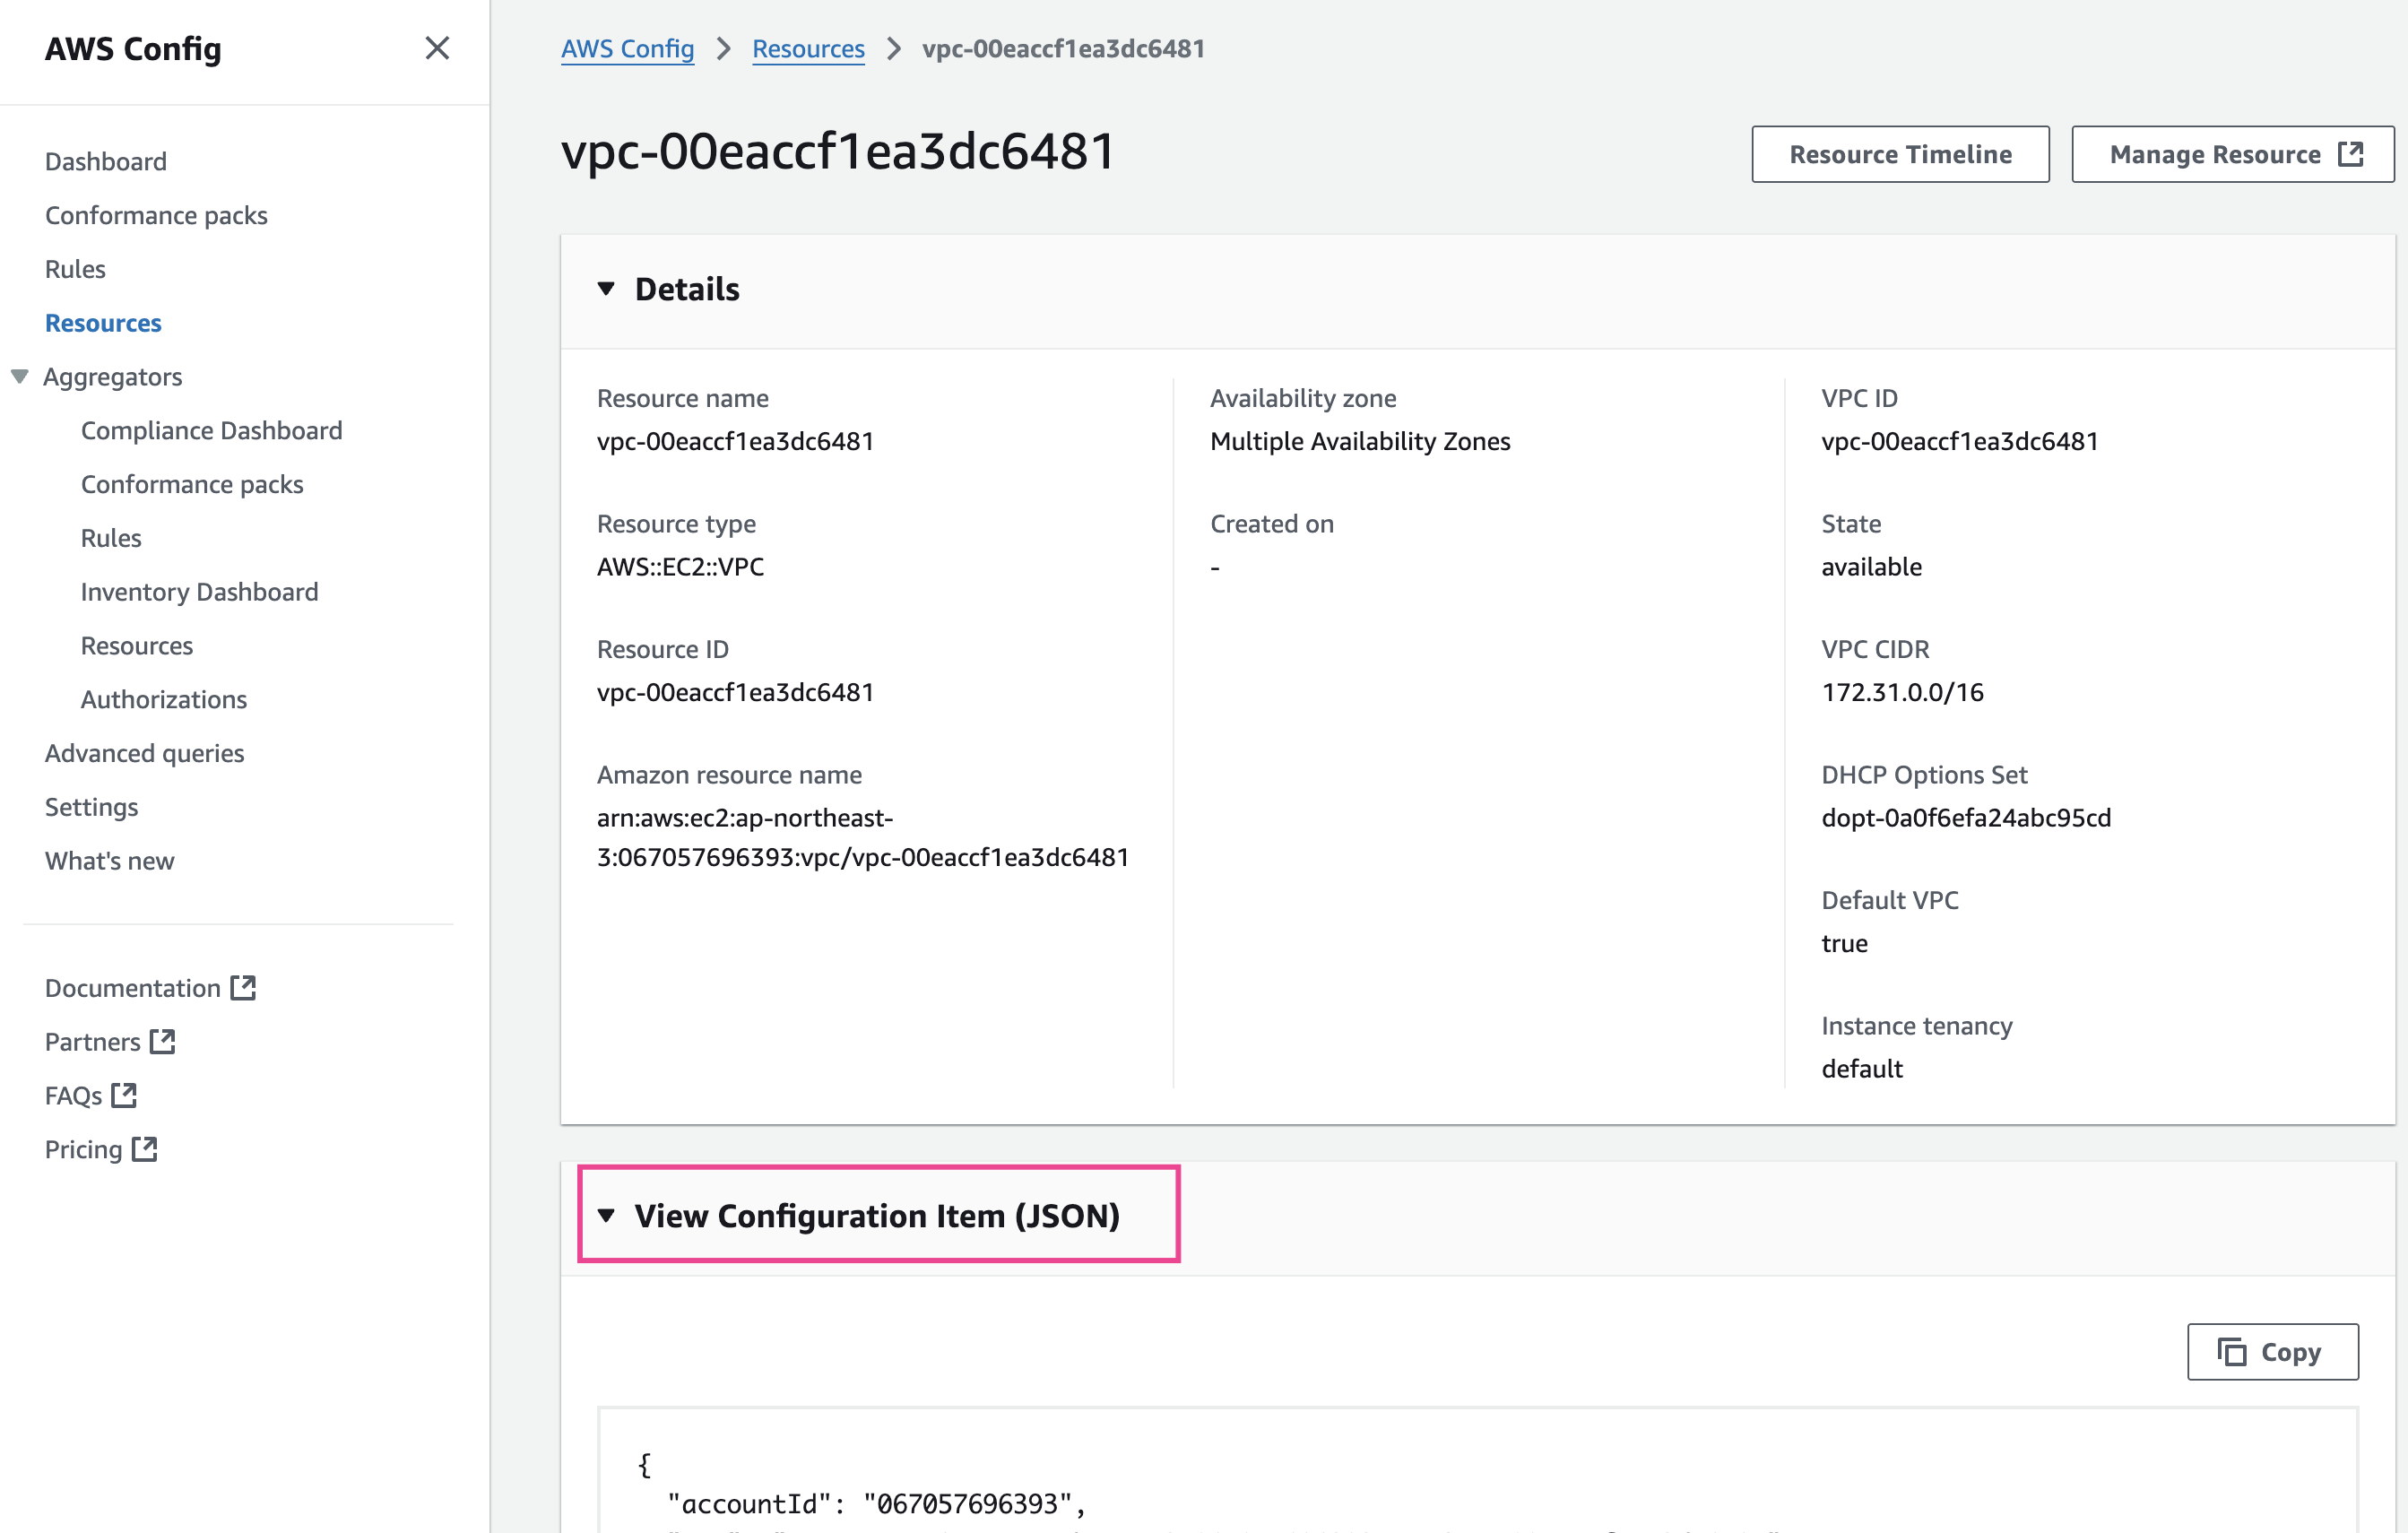Viewport: 2408px width, 1533px height.
Task: Click external link icon beside Partners
Action: tap(162, 1041)
